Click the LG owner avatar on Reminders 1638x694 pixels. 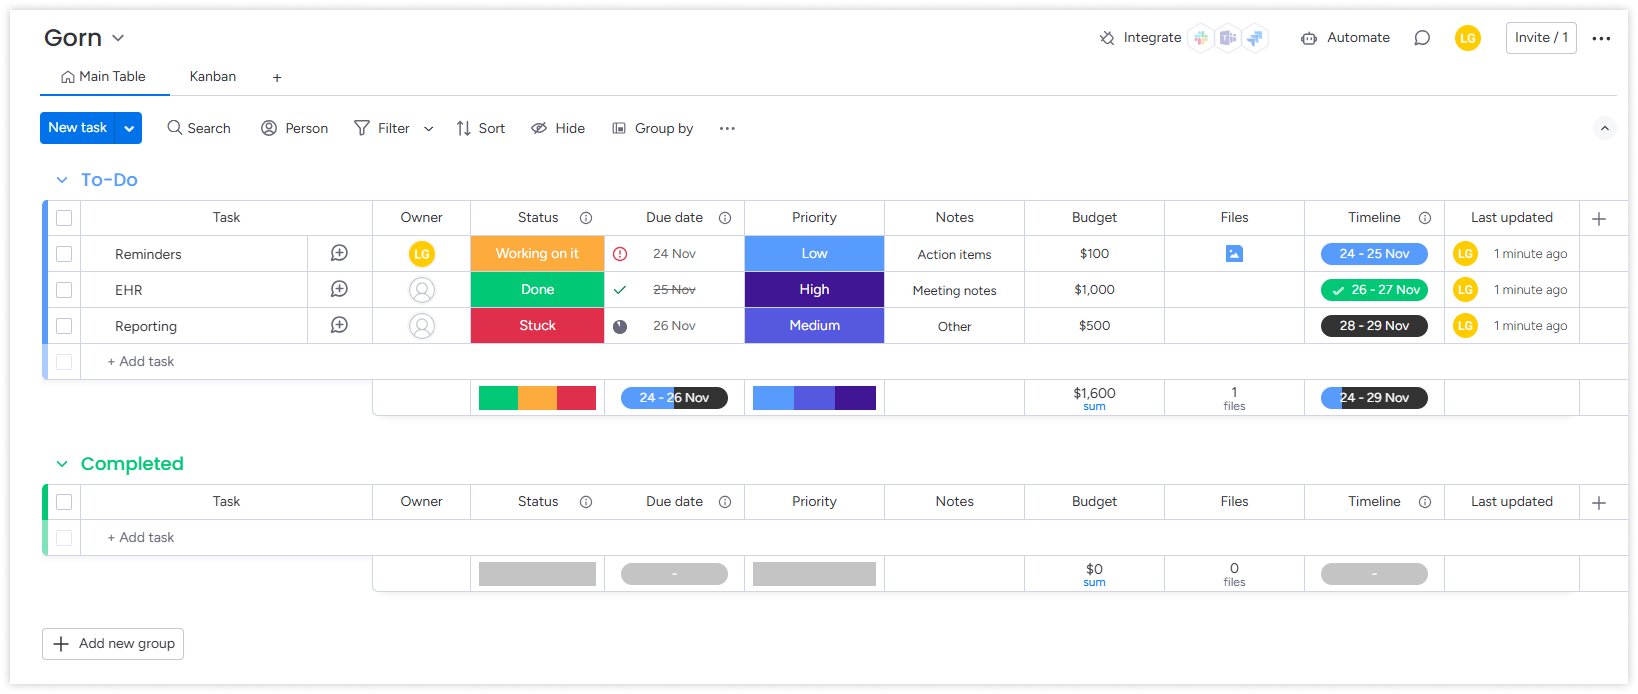[422, 254]
